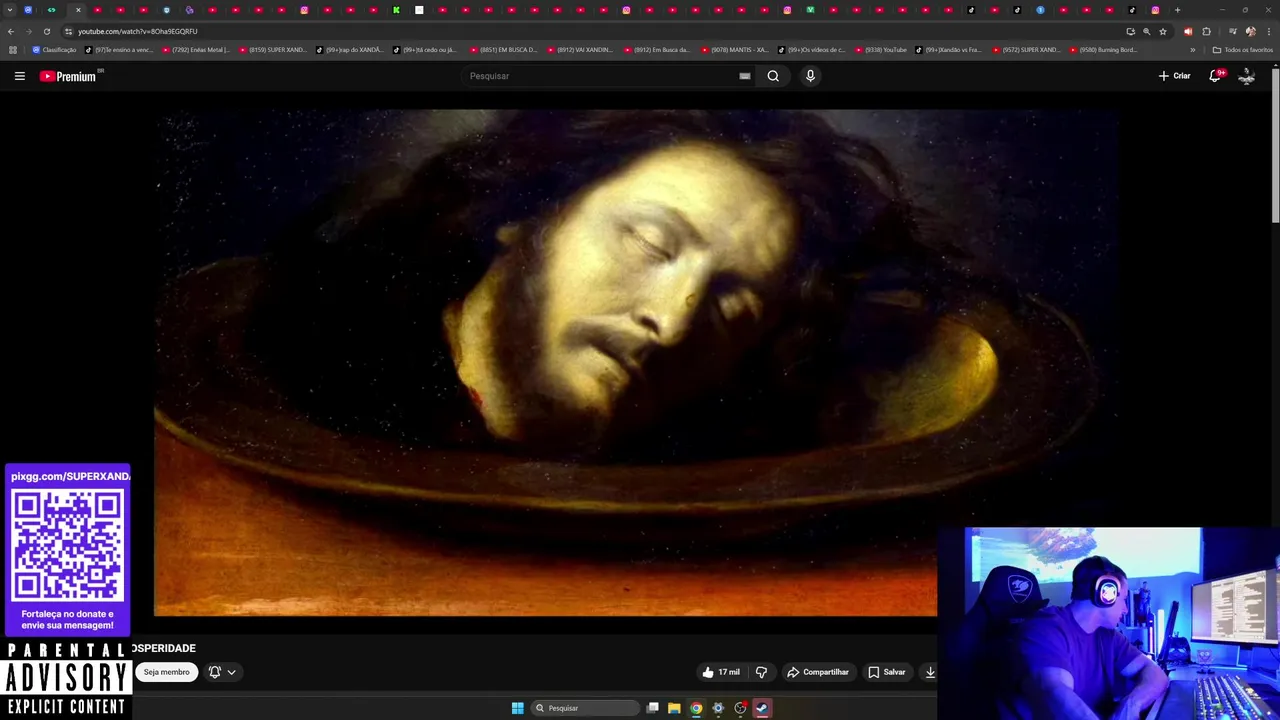Save the video with Salvar

[x=887, y=672]
